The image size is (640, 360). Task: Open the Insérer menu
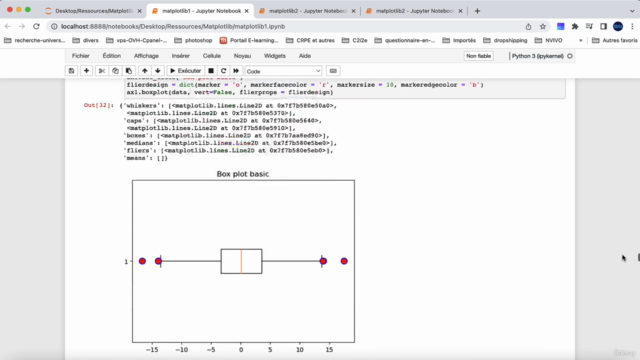(180, 56)
